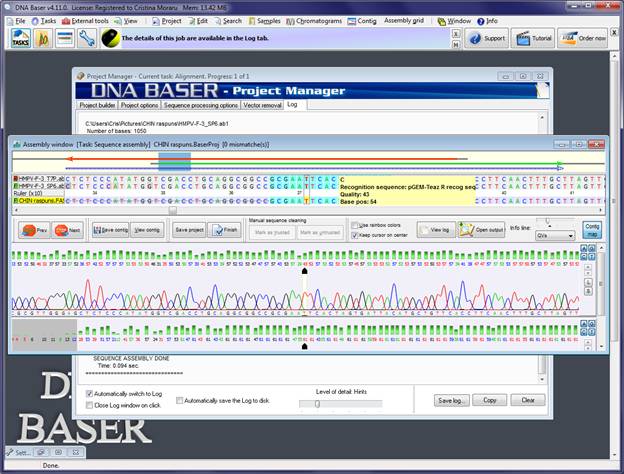624x474 pixels.
Task: Click the Save log button
Action: click(451, 400)
